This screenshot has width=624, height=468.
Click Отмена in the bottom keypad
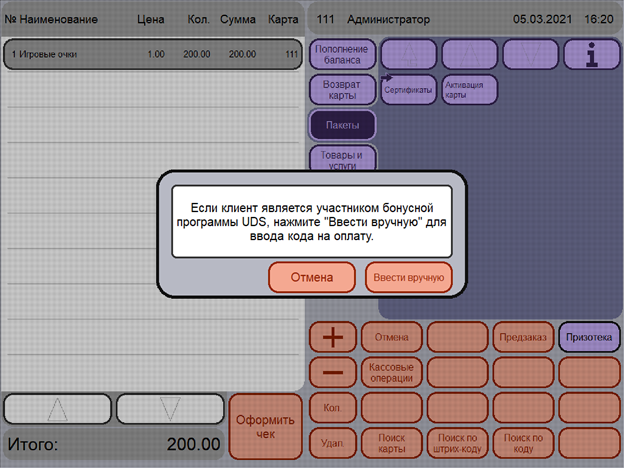pyautogui.click(x=392, y=337)
